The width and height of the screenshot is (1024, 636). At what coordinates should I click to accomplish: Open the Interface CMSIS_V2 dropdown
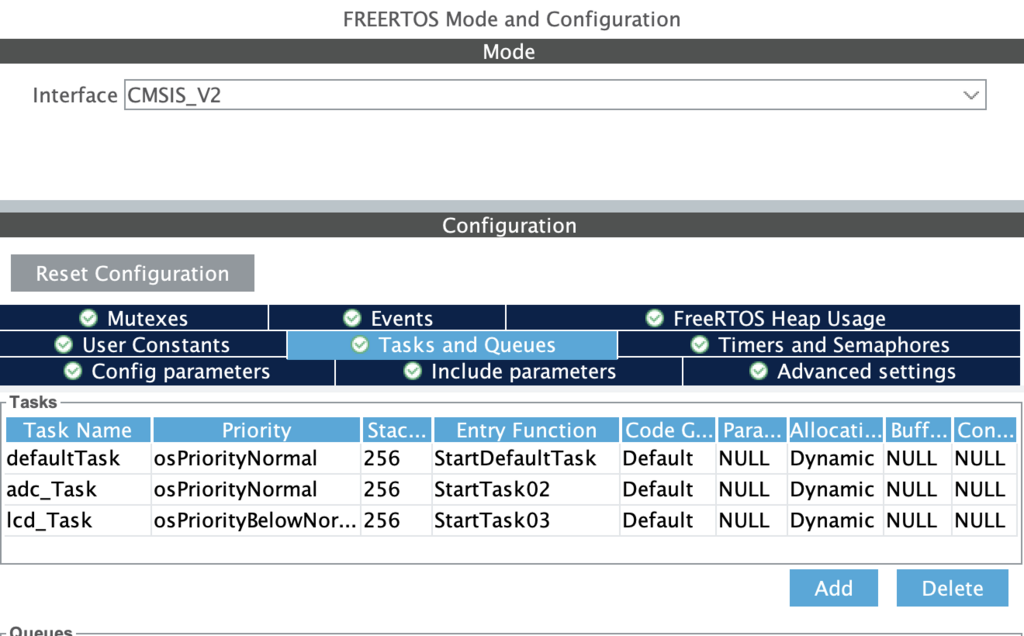click(555, 95)
